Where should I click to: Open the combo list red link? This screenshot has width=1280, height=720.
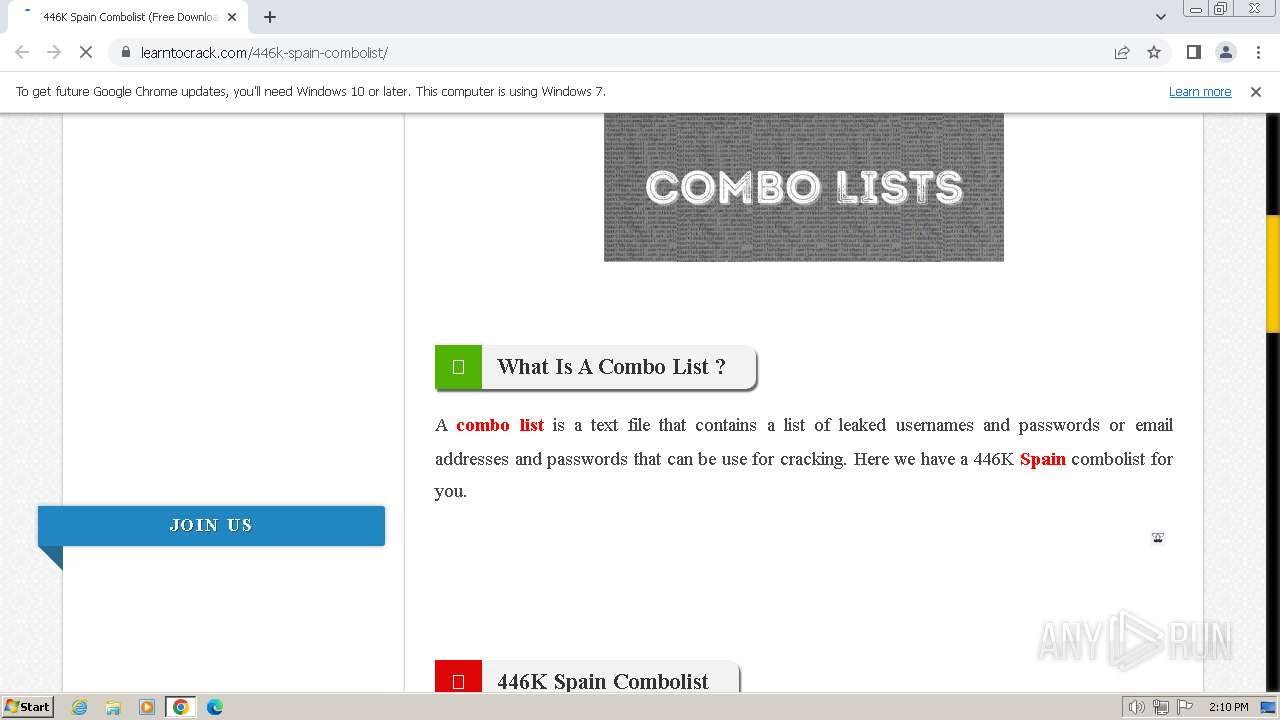coord(500,425)
